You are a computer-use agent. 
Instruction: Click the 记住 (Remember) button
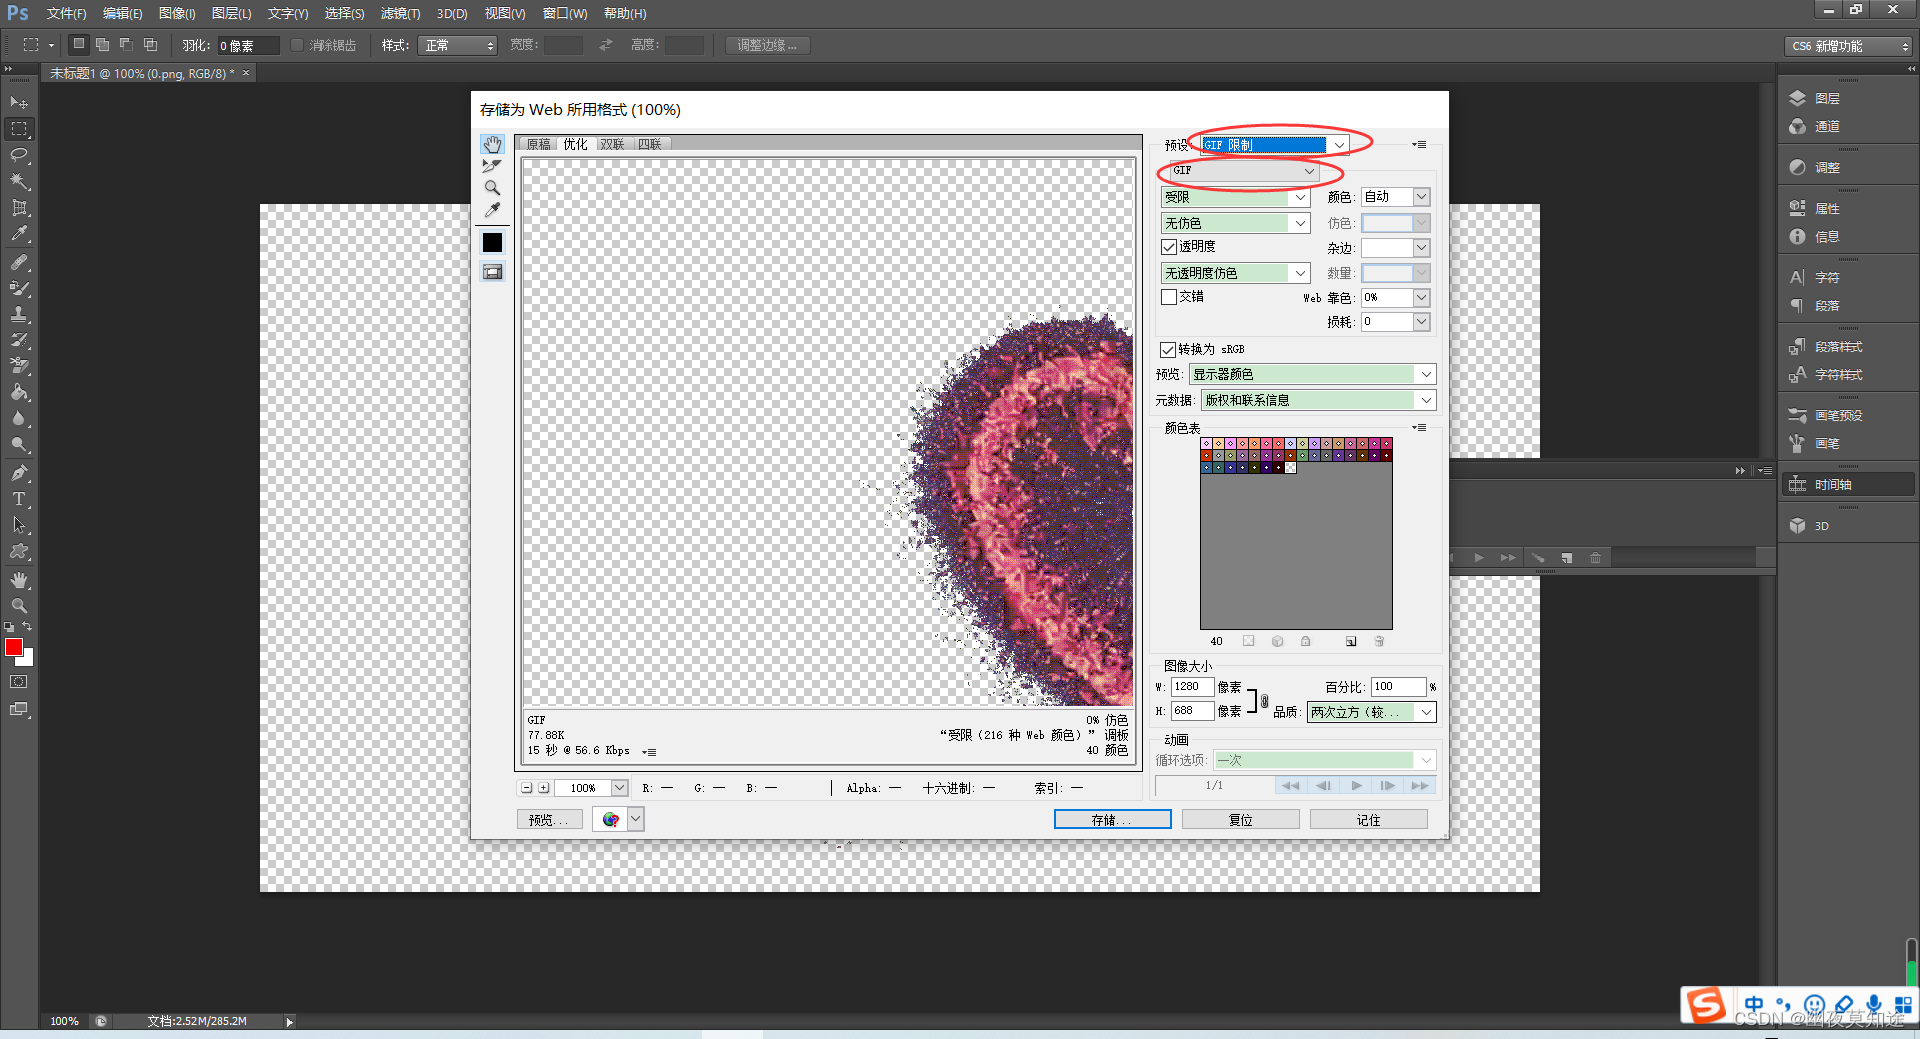click(1368, 819)
